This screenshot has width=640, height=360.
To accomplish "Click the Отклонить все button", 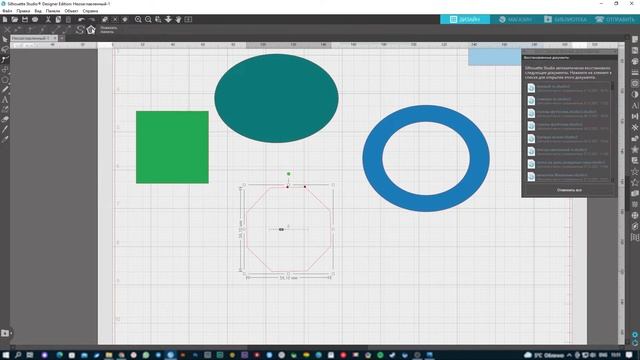I will (x=569, y=190).
